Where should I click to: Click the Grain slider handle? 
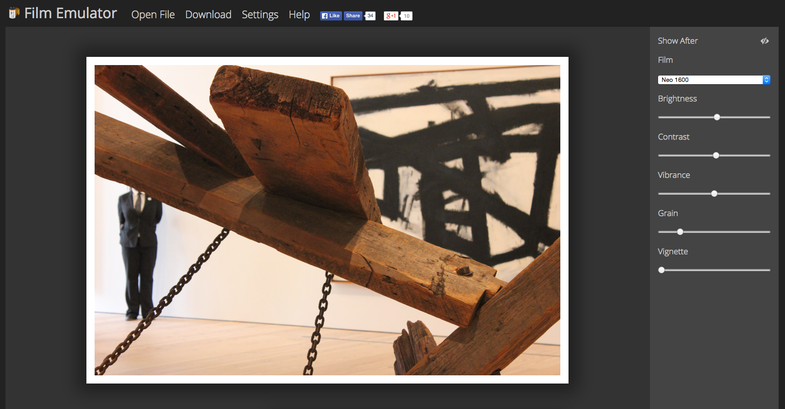tap(680, 231)
